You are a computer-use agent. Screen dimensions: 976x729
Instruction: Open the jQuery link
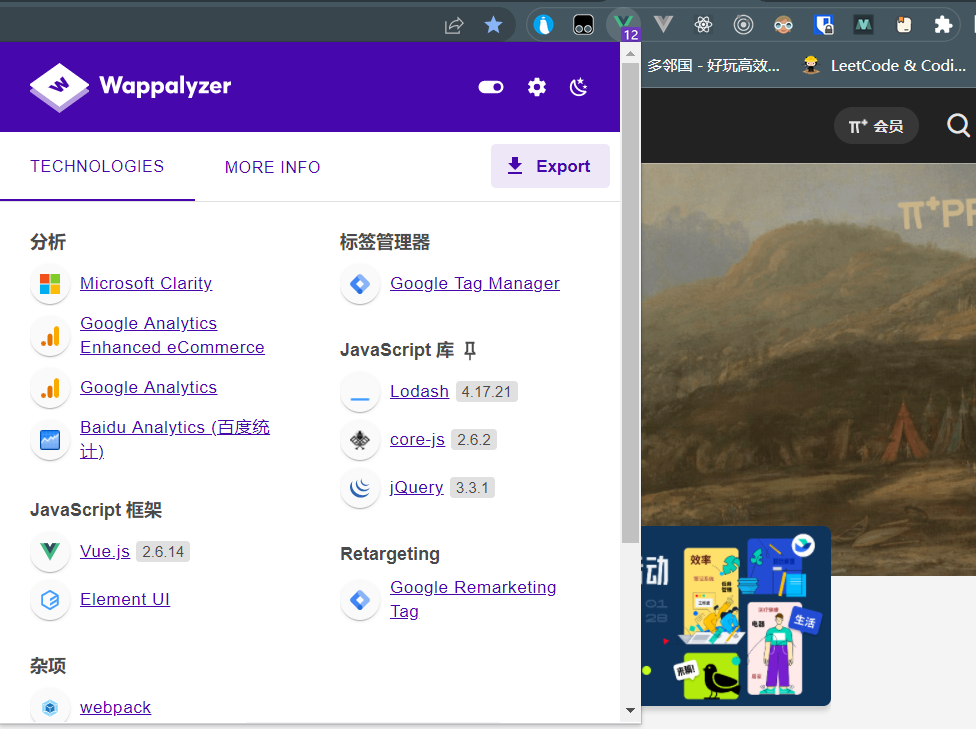[x=417, y=487]
